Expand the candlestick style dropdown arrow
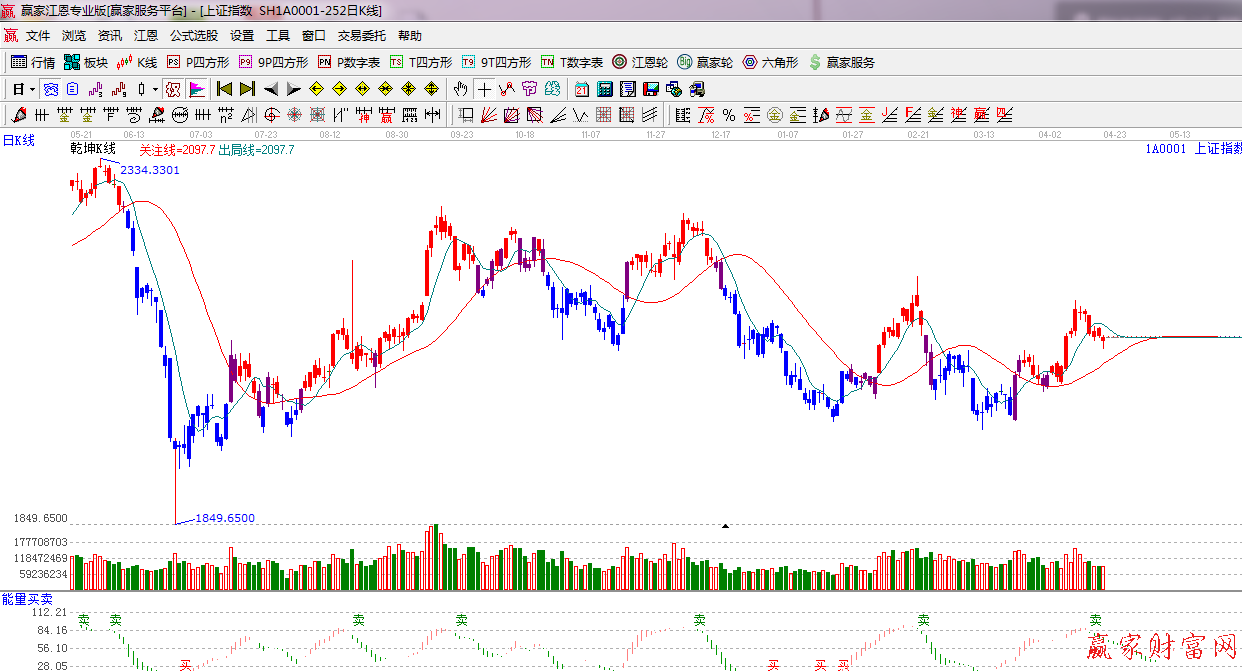1242x671 pixels. point(155,89)
